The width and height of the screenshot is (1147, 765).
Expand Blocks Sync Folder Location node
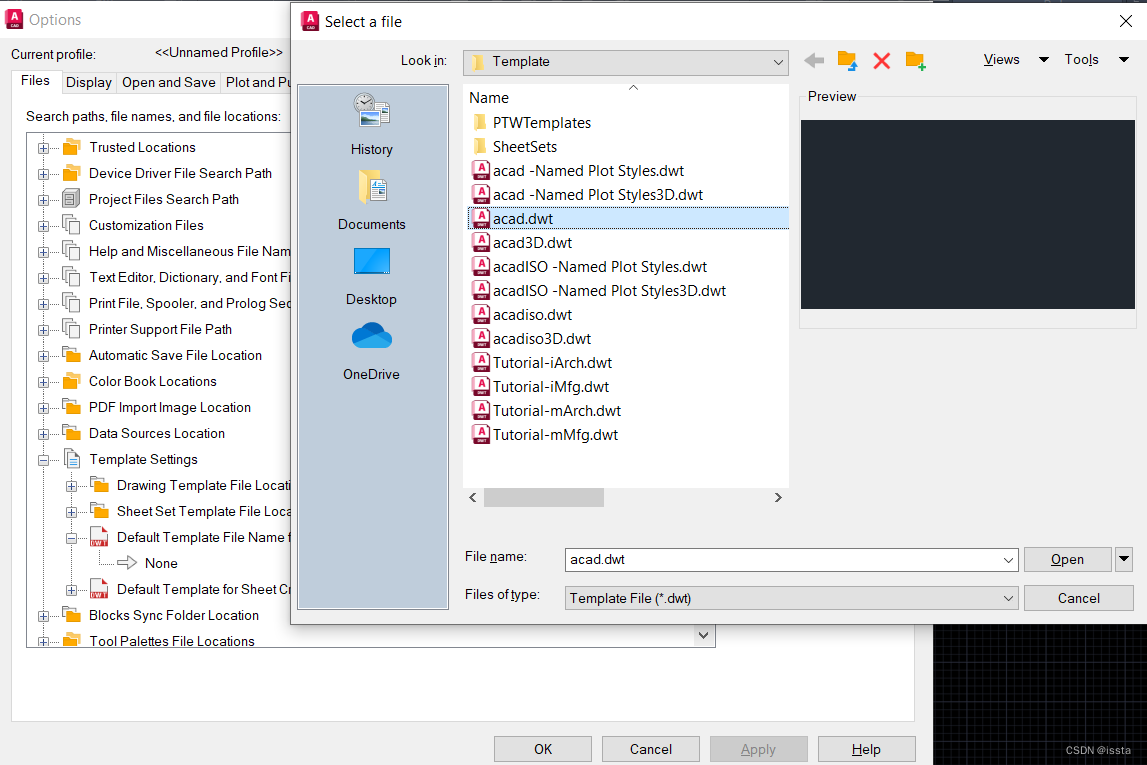(44, 617)
